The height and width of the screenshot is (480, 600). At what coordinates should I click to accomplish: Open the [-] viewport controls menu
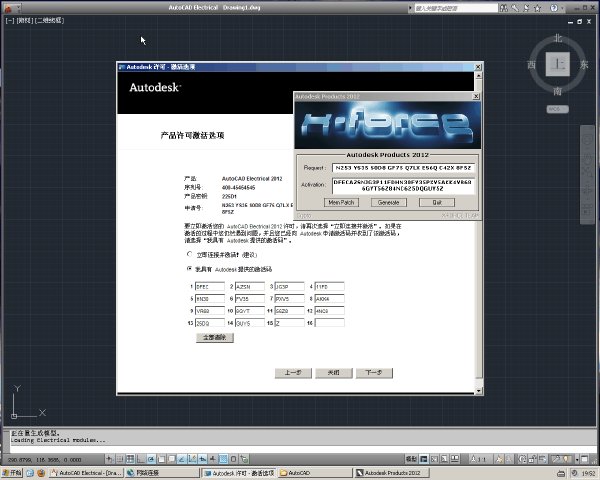pos(10,20)
